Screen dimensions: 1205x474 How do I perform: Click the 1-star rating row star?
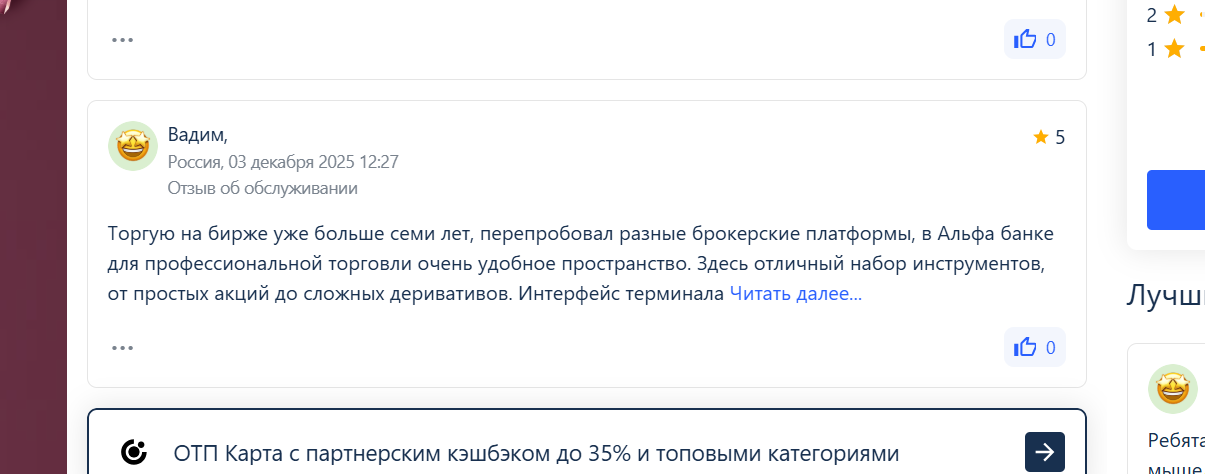(x=1174, y=48)
